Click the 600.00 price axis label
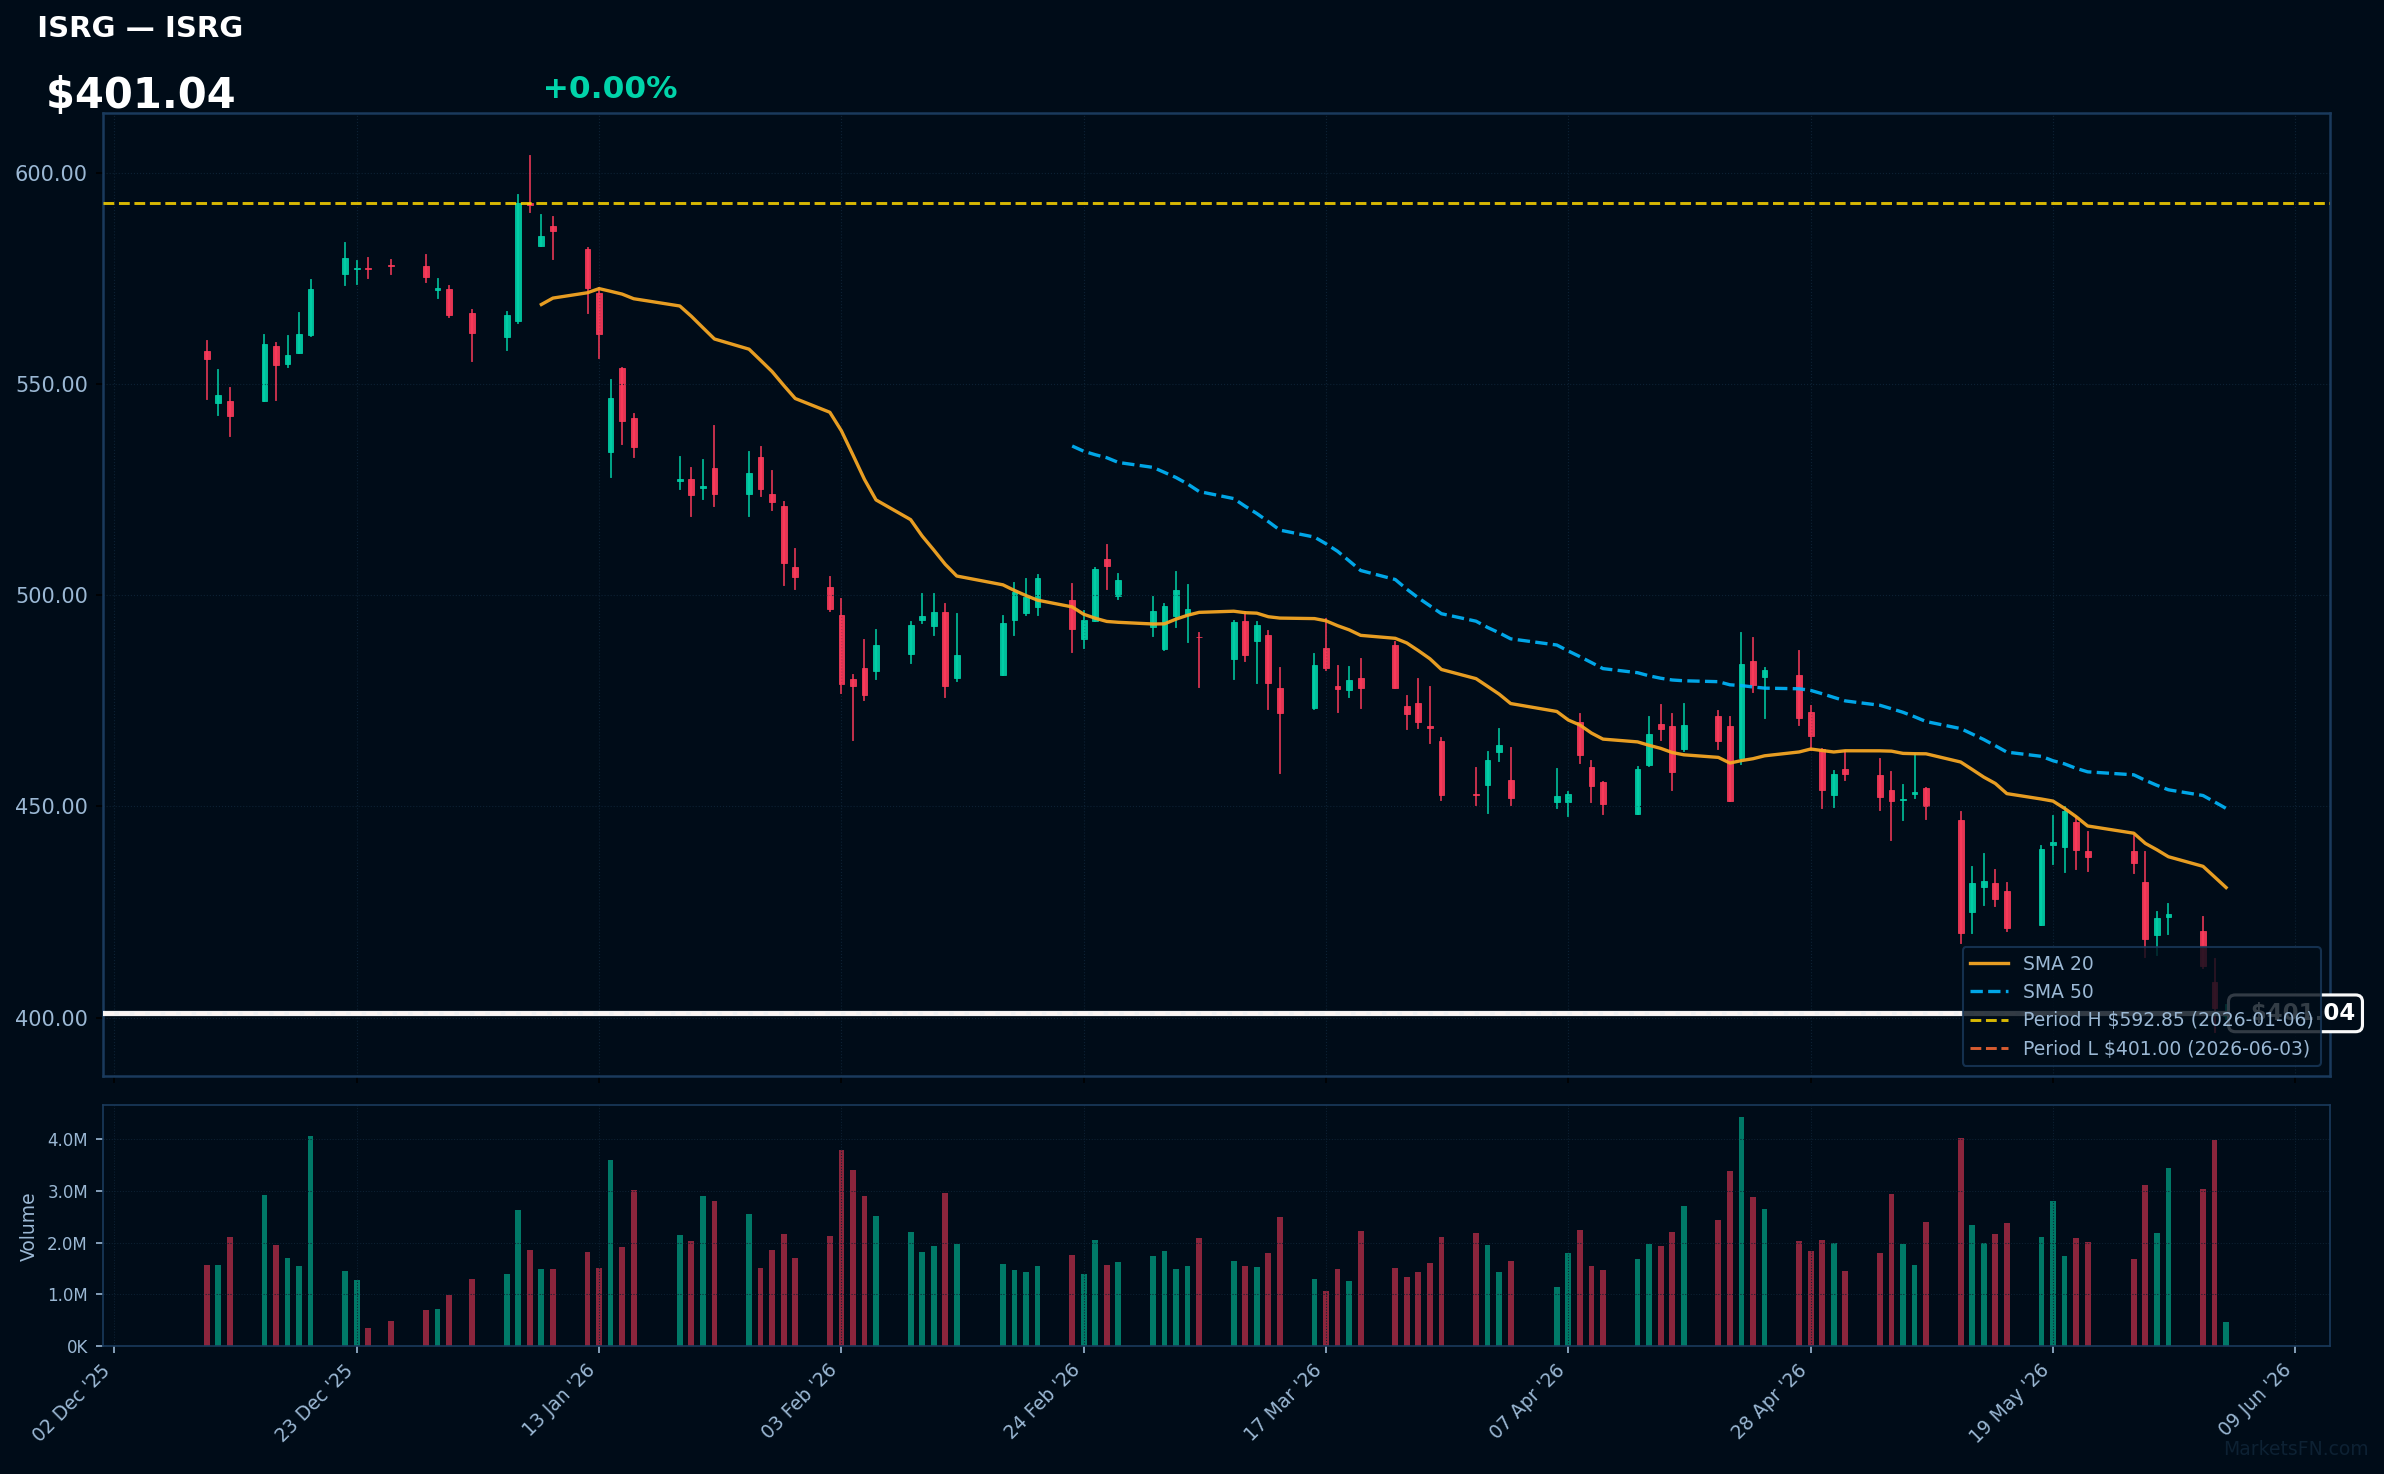 51,174
